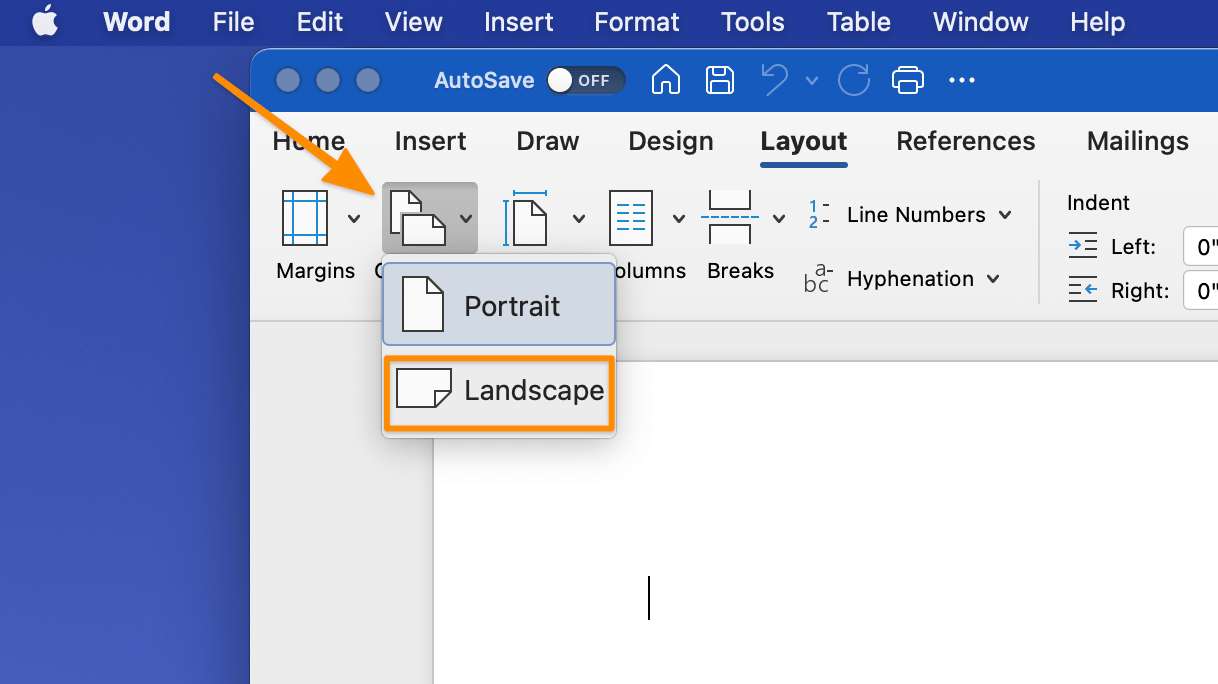Screen dimensions: 1218x684
Task: Click the Right indent input field
Action: [x=1200, y=291]
